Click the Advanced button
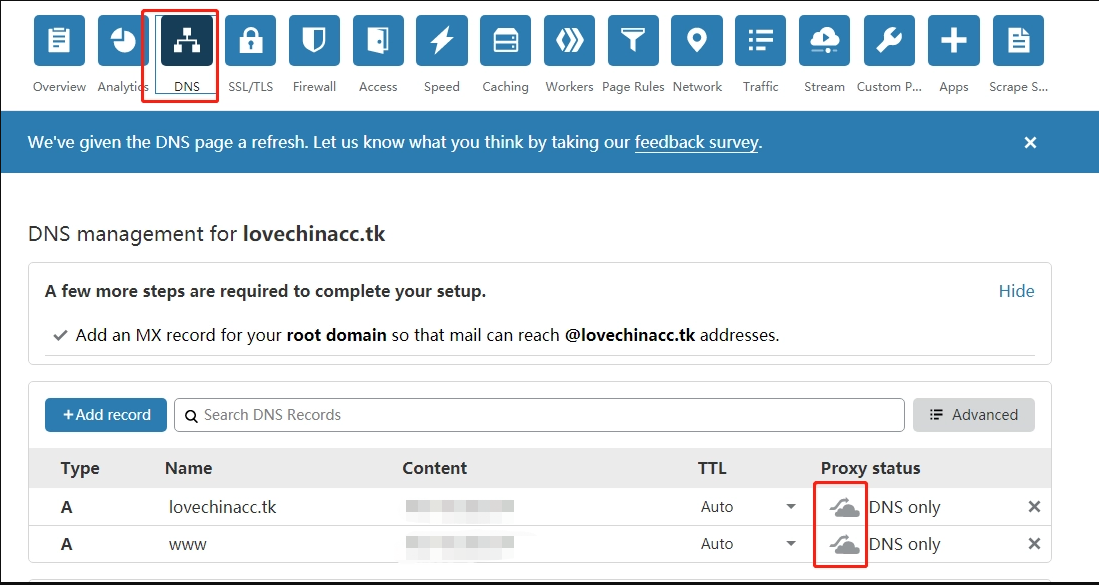Screen dimensions: 1099x585 coord(974,415)
